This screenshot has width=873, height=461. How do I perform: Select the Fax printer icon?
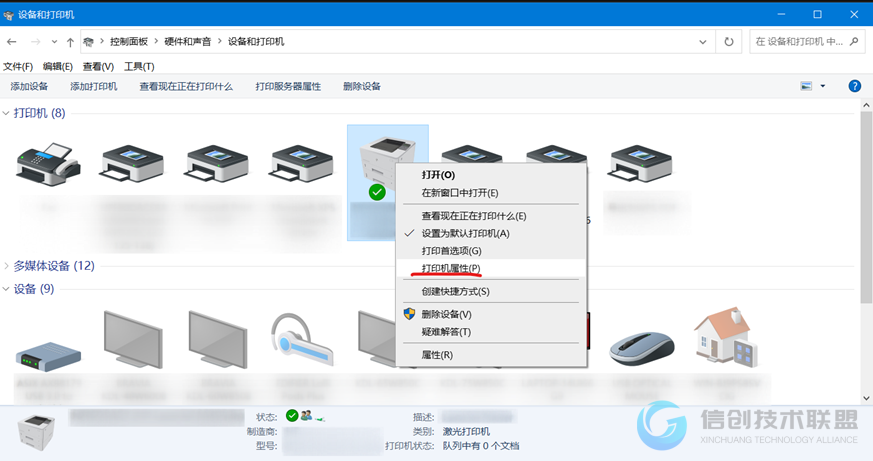(x=48, y=165)
